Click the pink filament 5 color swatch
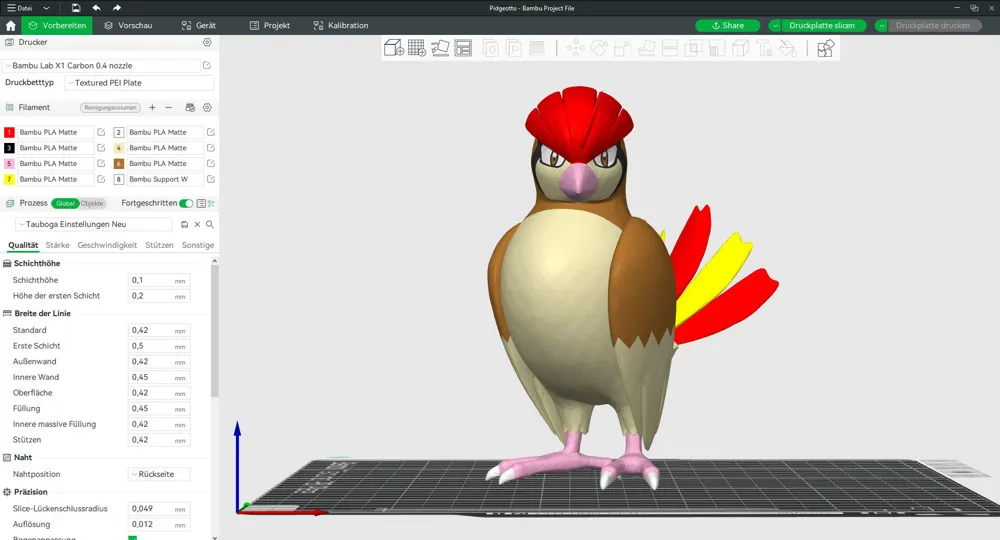 (9, 164)
